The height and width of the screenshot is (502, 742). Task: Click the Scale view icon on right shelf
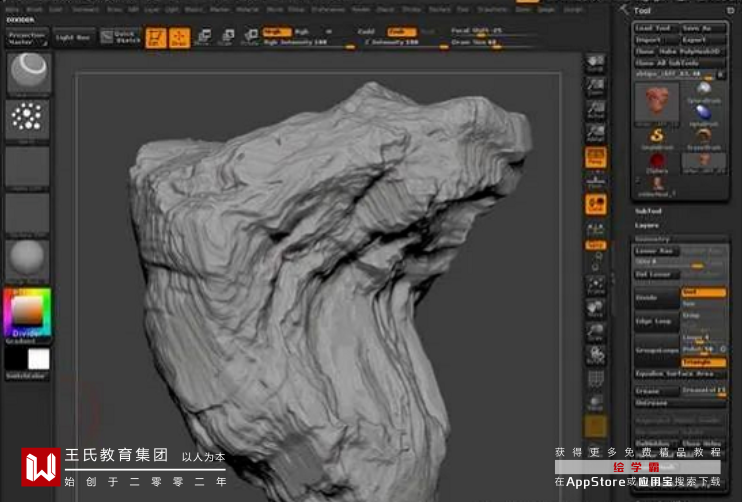coord(595,332)
